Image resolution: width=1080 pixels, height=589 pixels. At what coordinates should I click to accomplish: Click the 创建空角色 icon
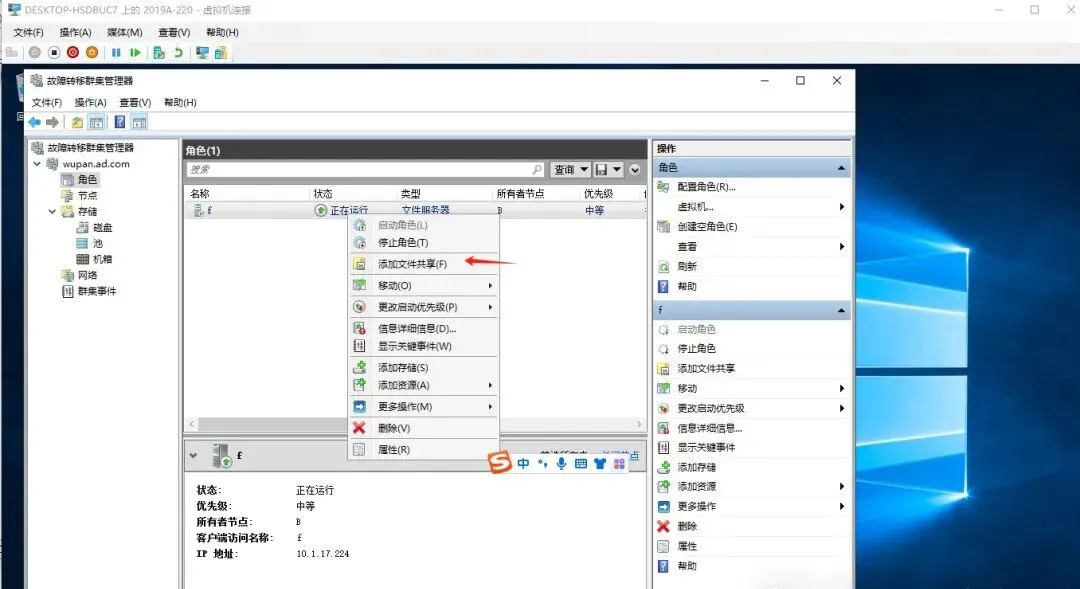pos(705,226)
